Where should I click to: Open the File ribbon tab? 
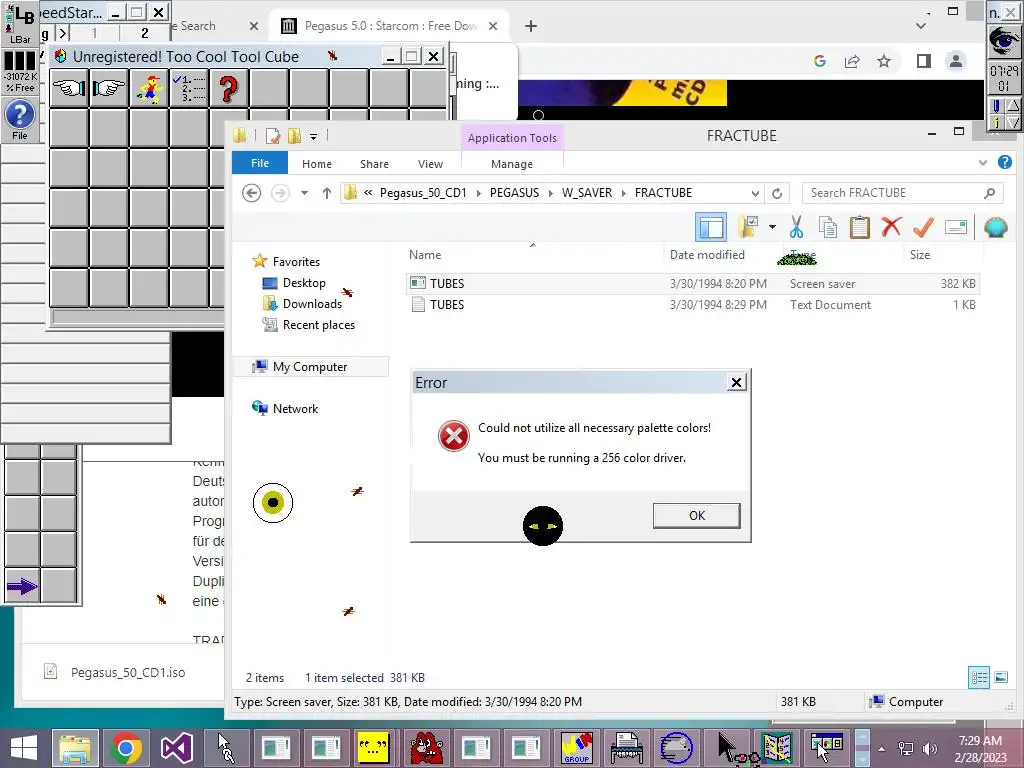point(260,163)
